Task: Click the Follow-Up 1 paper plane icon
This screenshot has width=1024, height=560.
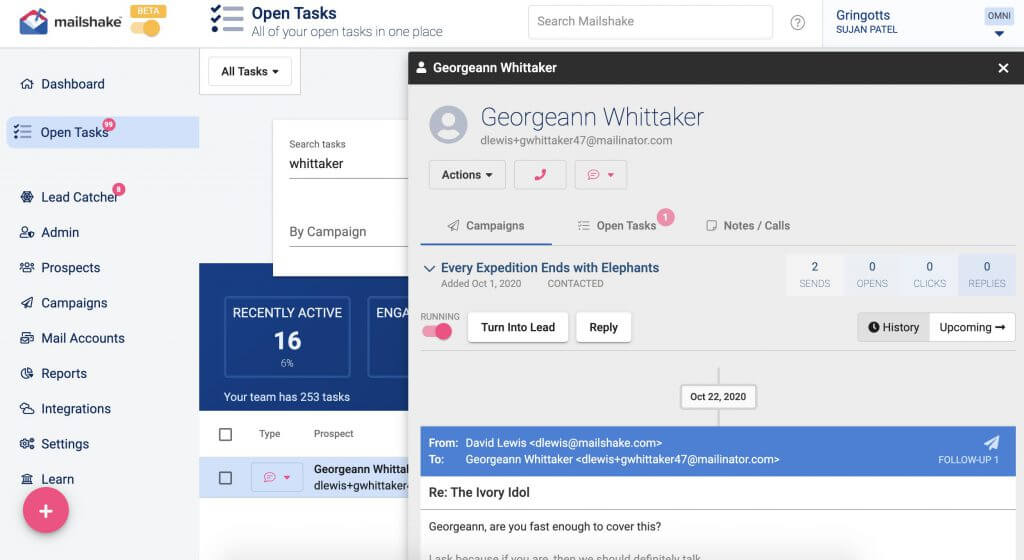Action: point(991,443)
